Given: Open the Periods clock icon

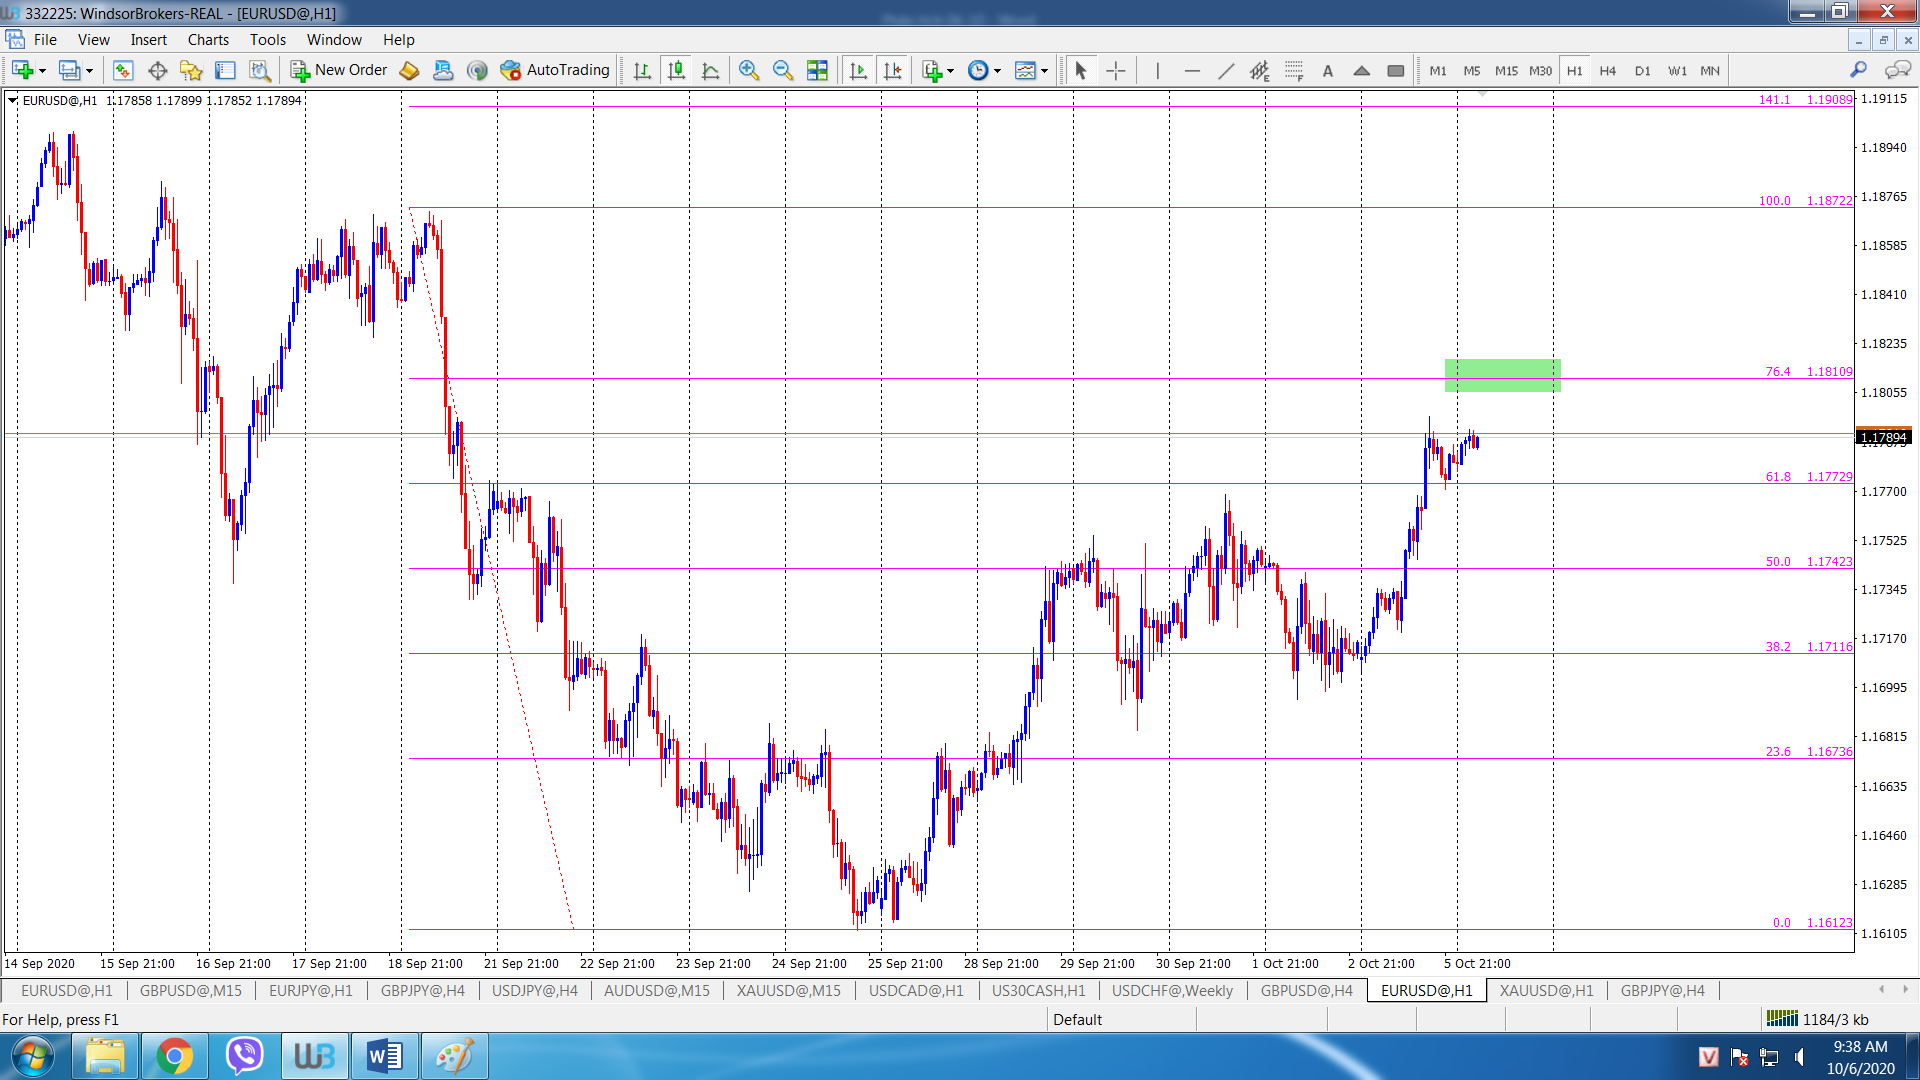Looking at the screenshot, I should 978,70.
